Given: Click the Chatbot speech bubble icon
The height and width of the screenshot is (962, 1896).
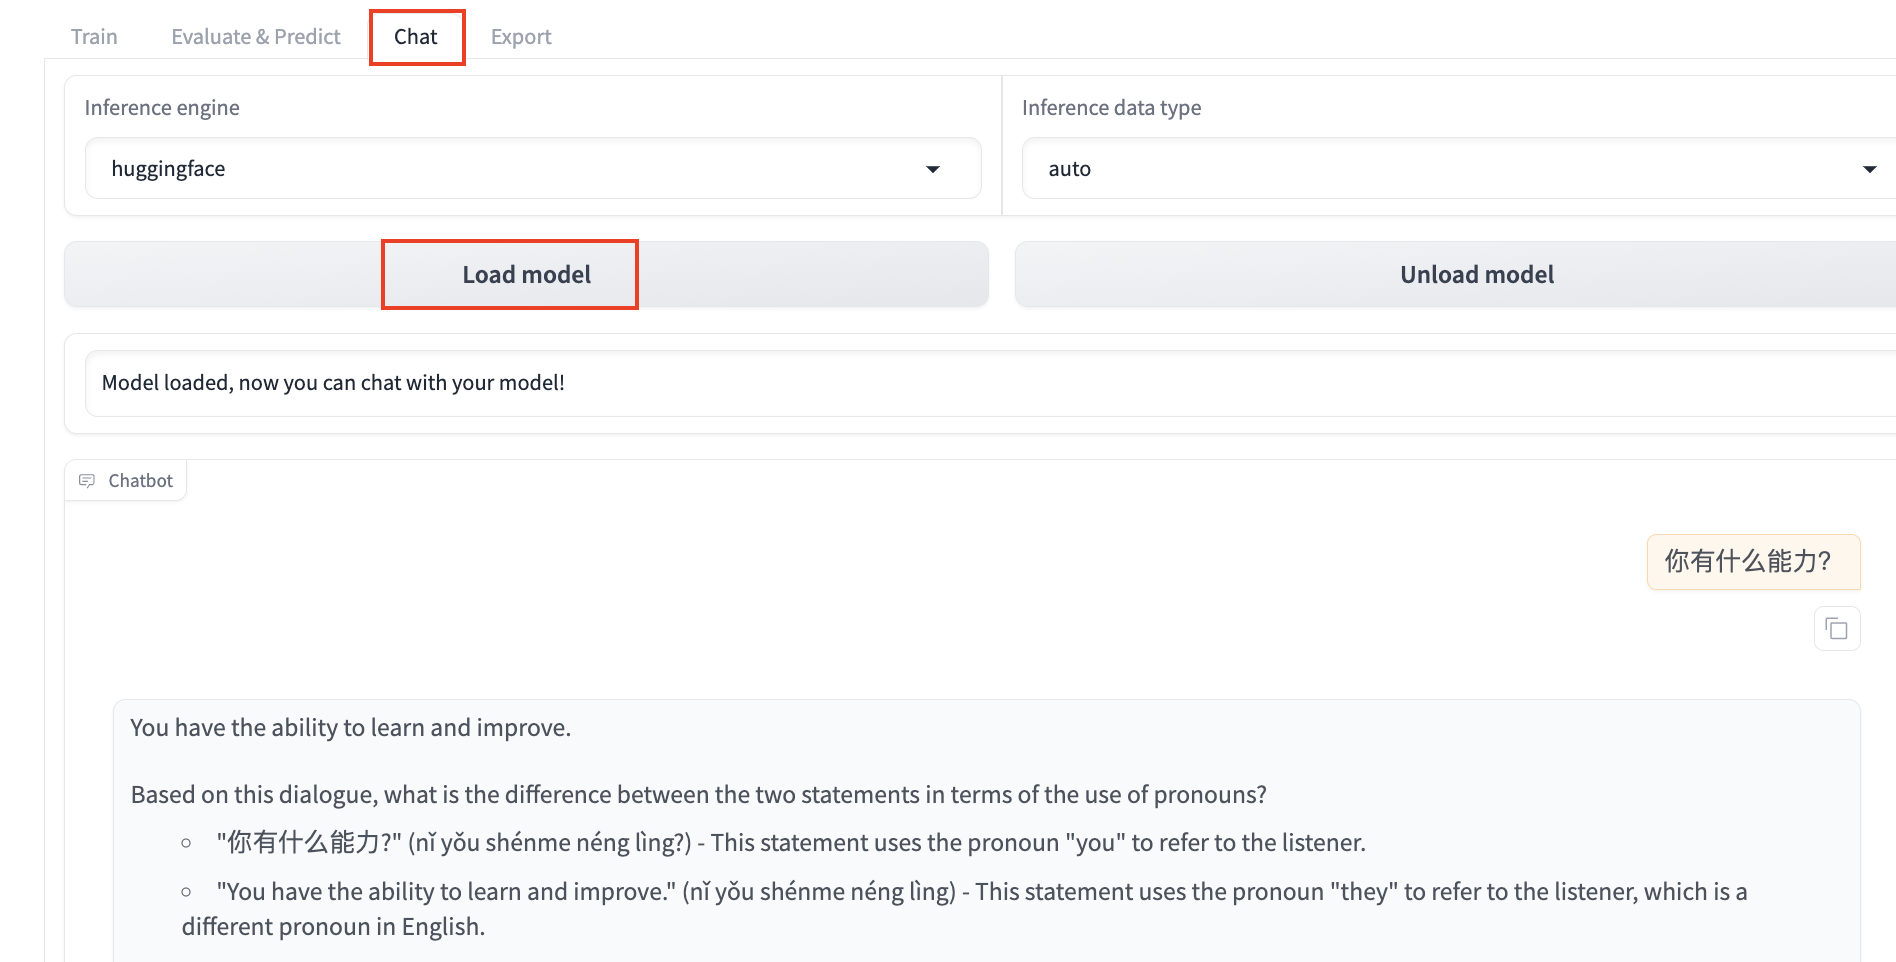Looking at the screenshot, I should coord(87,481).
